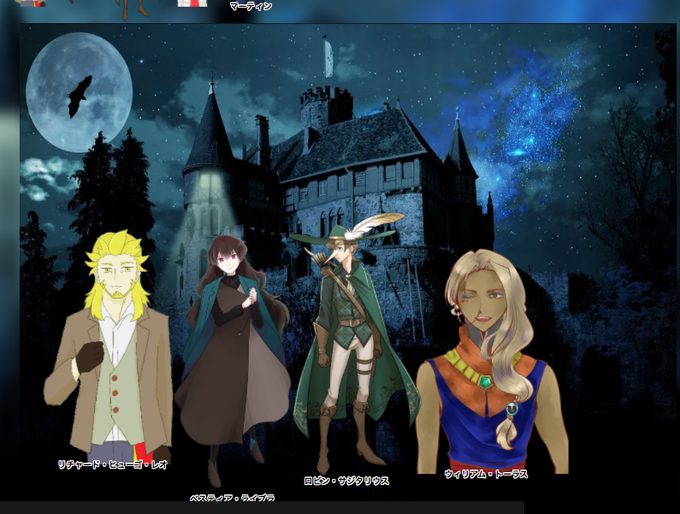Select the winking William character in blue vest

click(x=492, y=361)
